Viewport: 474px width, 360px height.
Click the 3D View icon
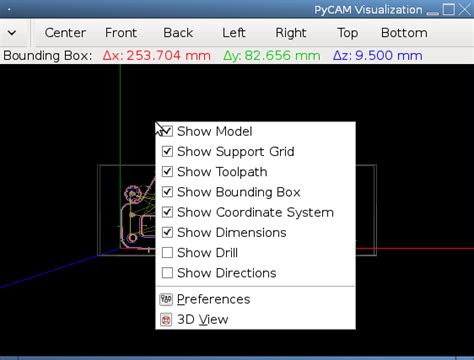166,320
